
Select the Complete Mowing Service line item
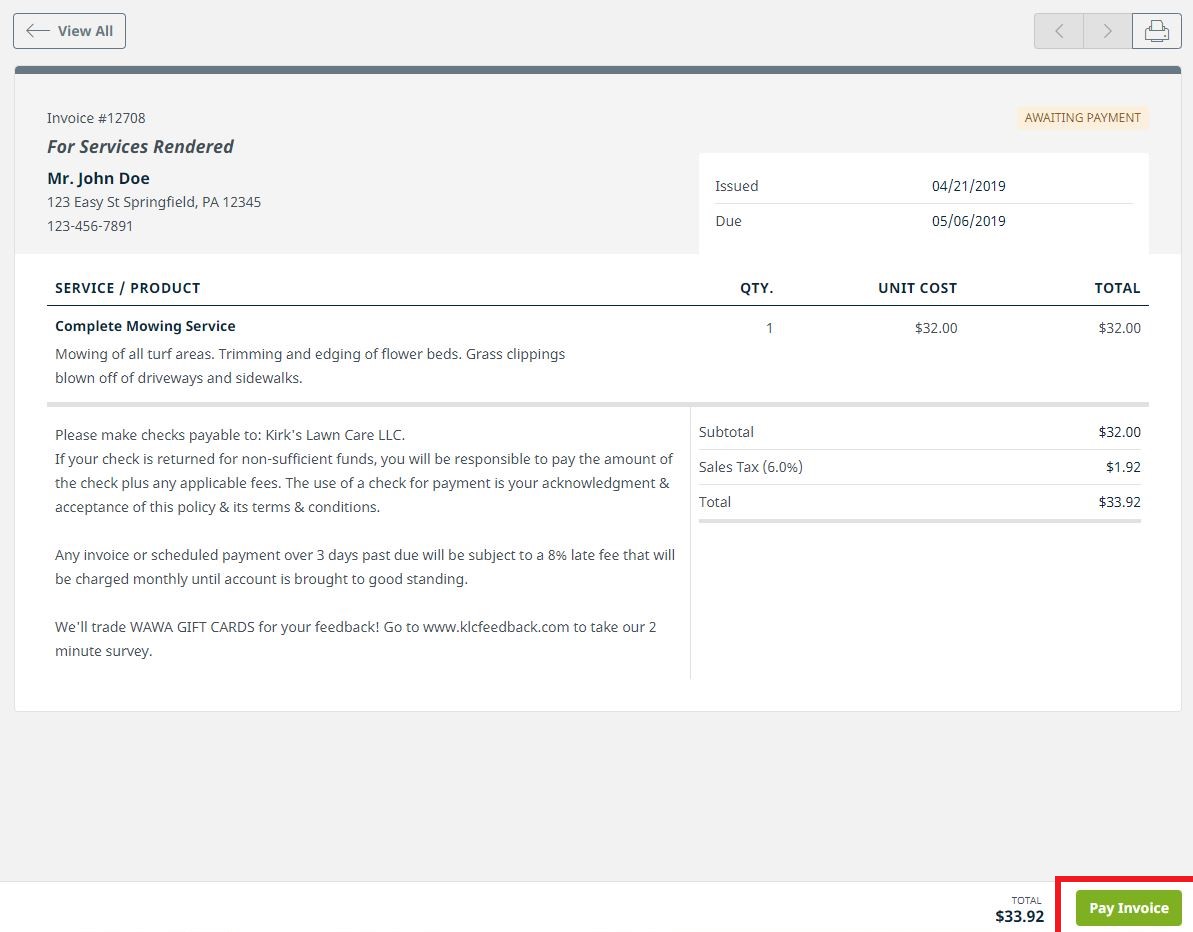tap(145, 327)
